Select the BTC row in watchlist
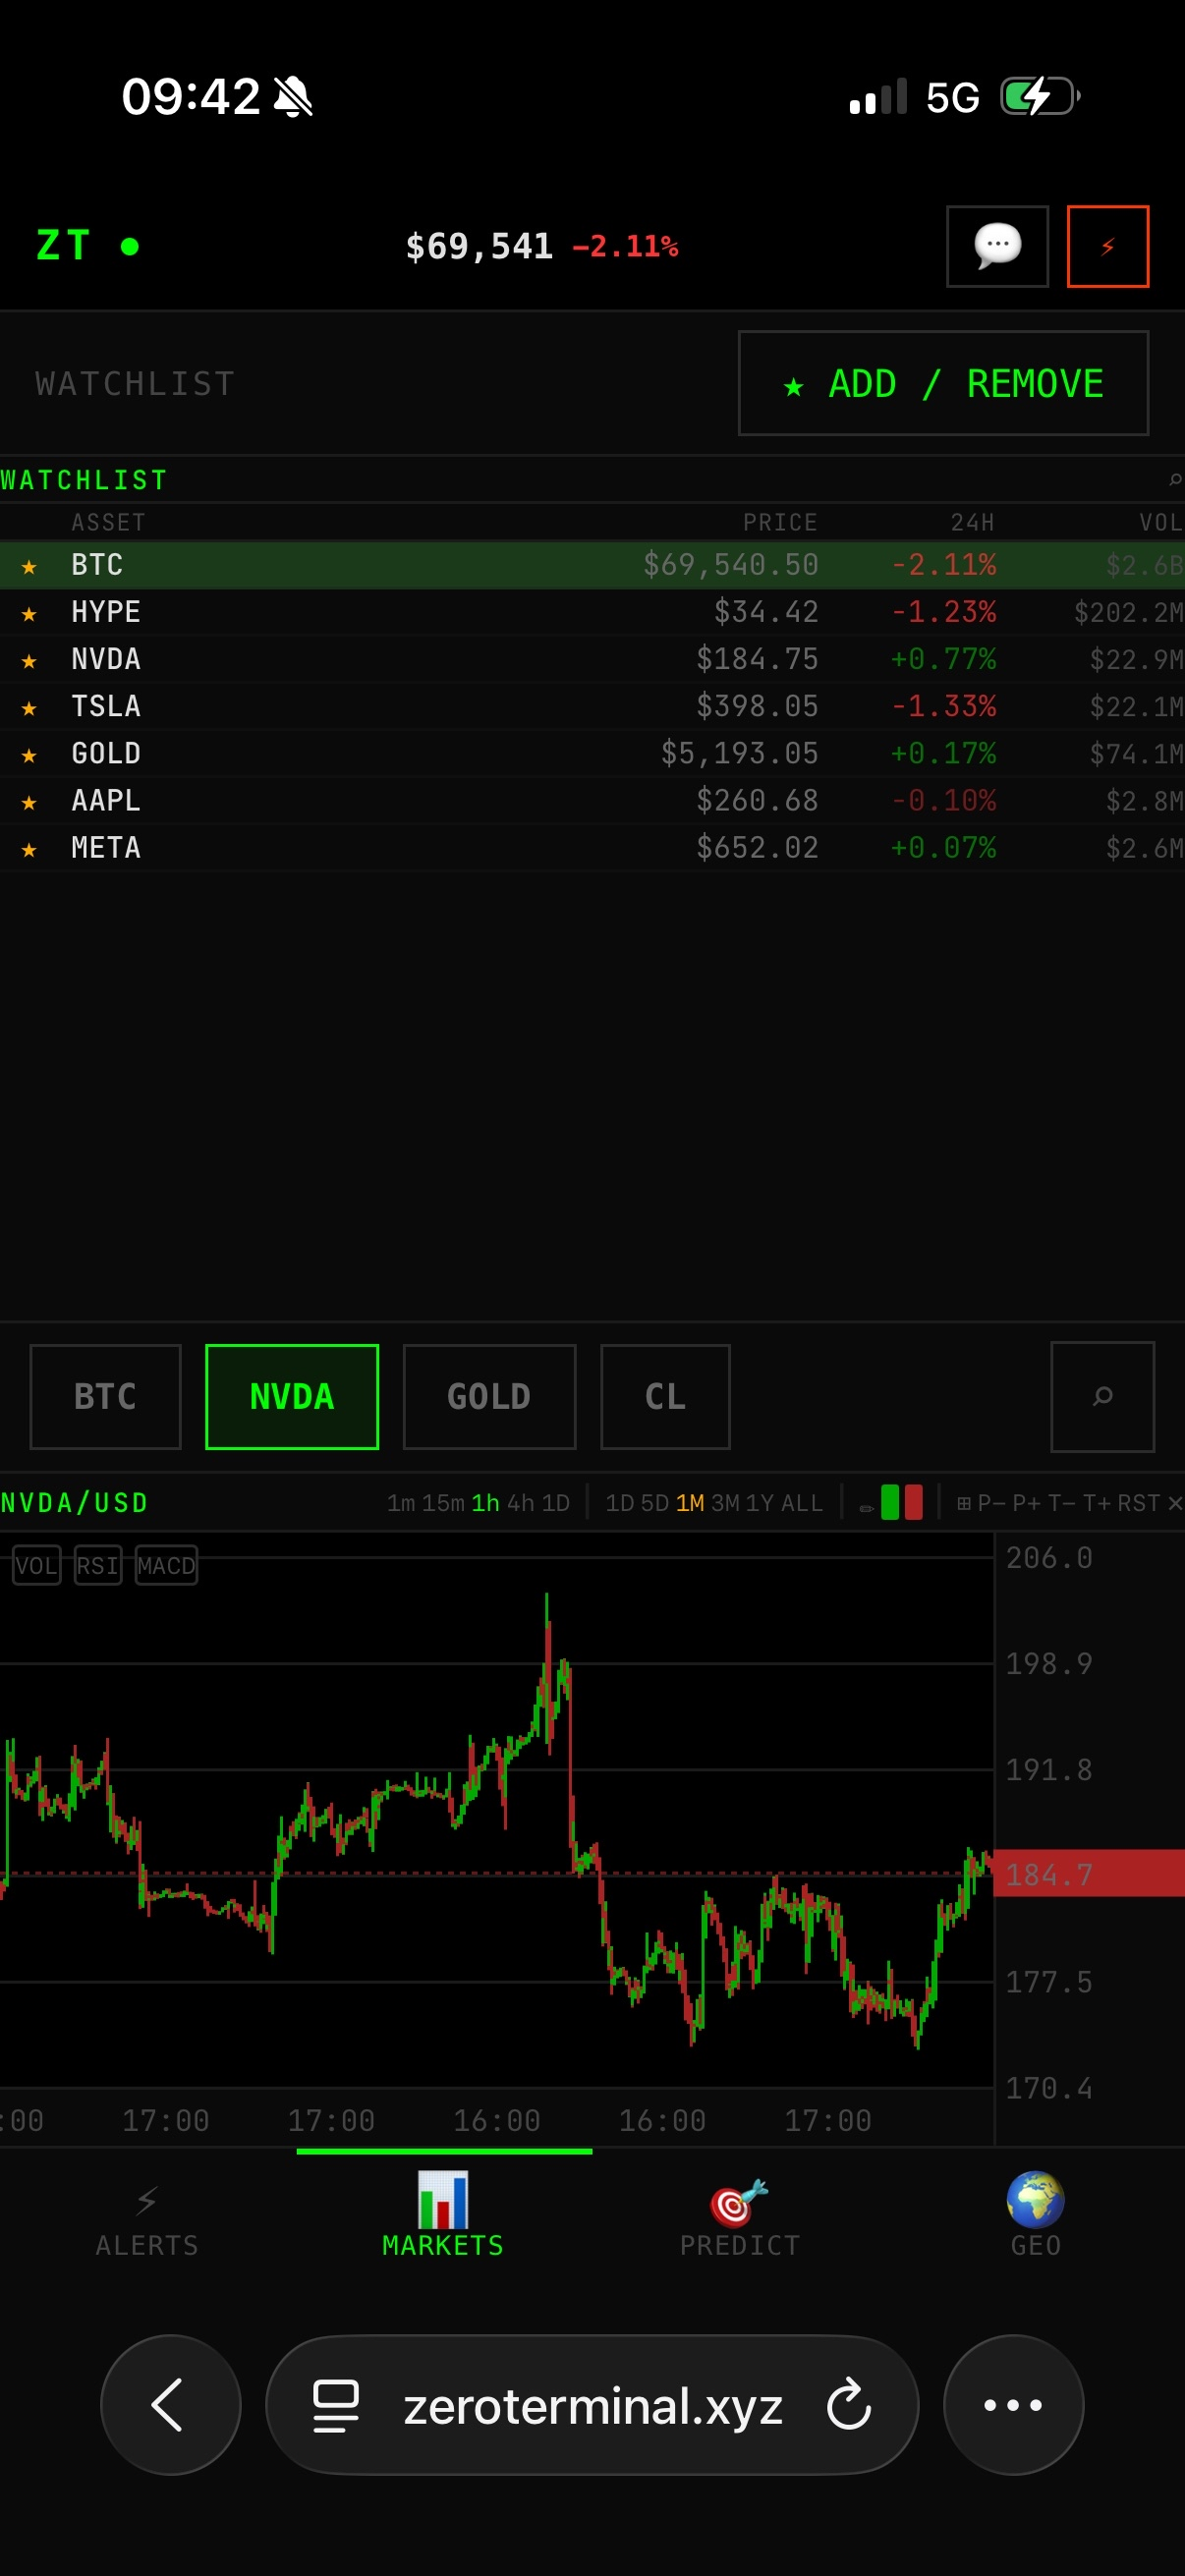The height and width of the screenshot is (2576, 1185). tap(592, 565)
